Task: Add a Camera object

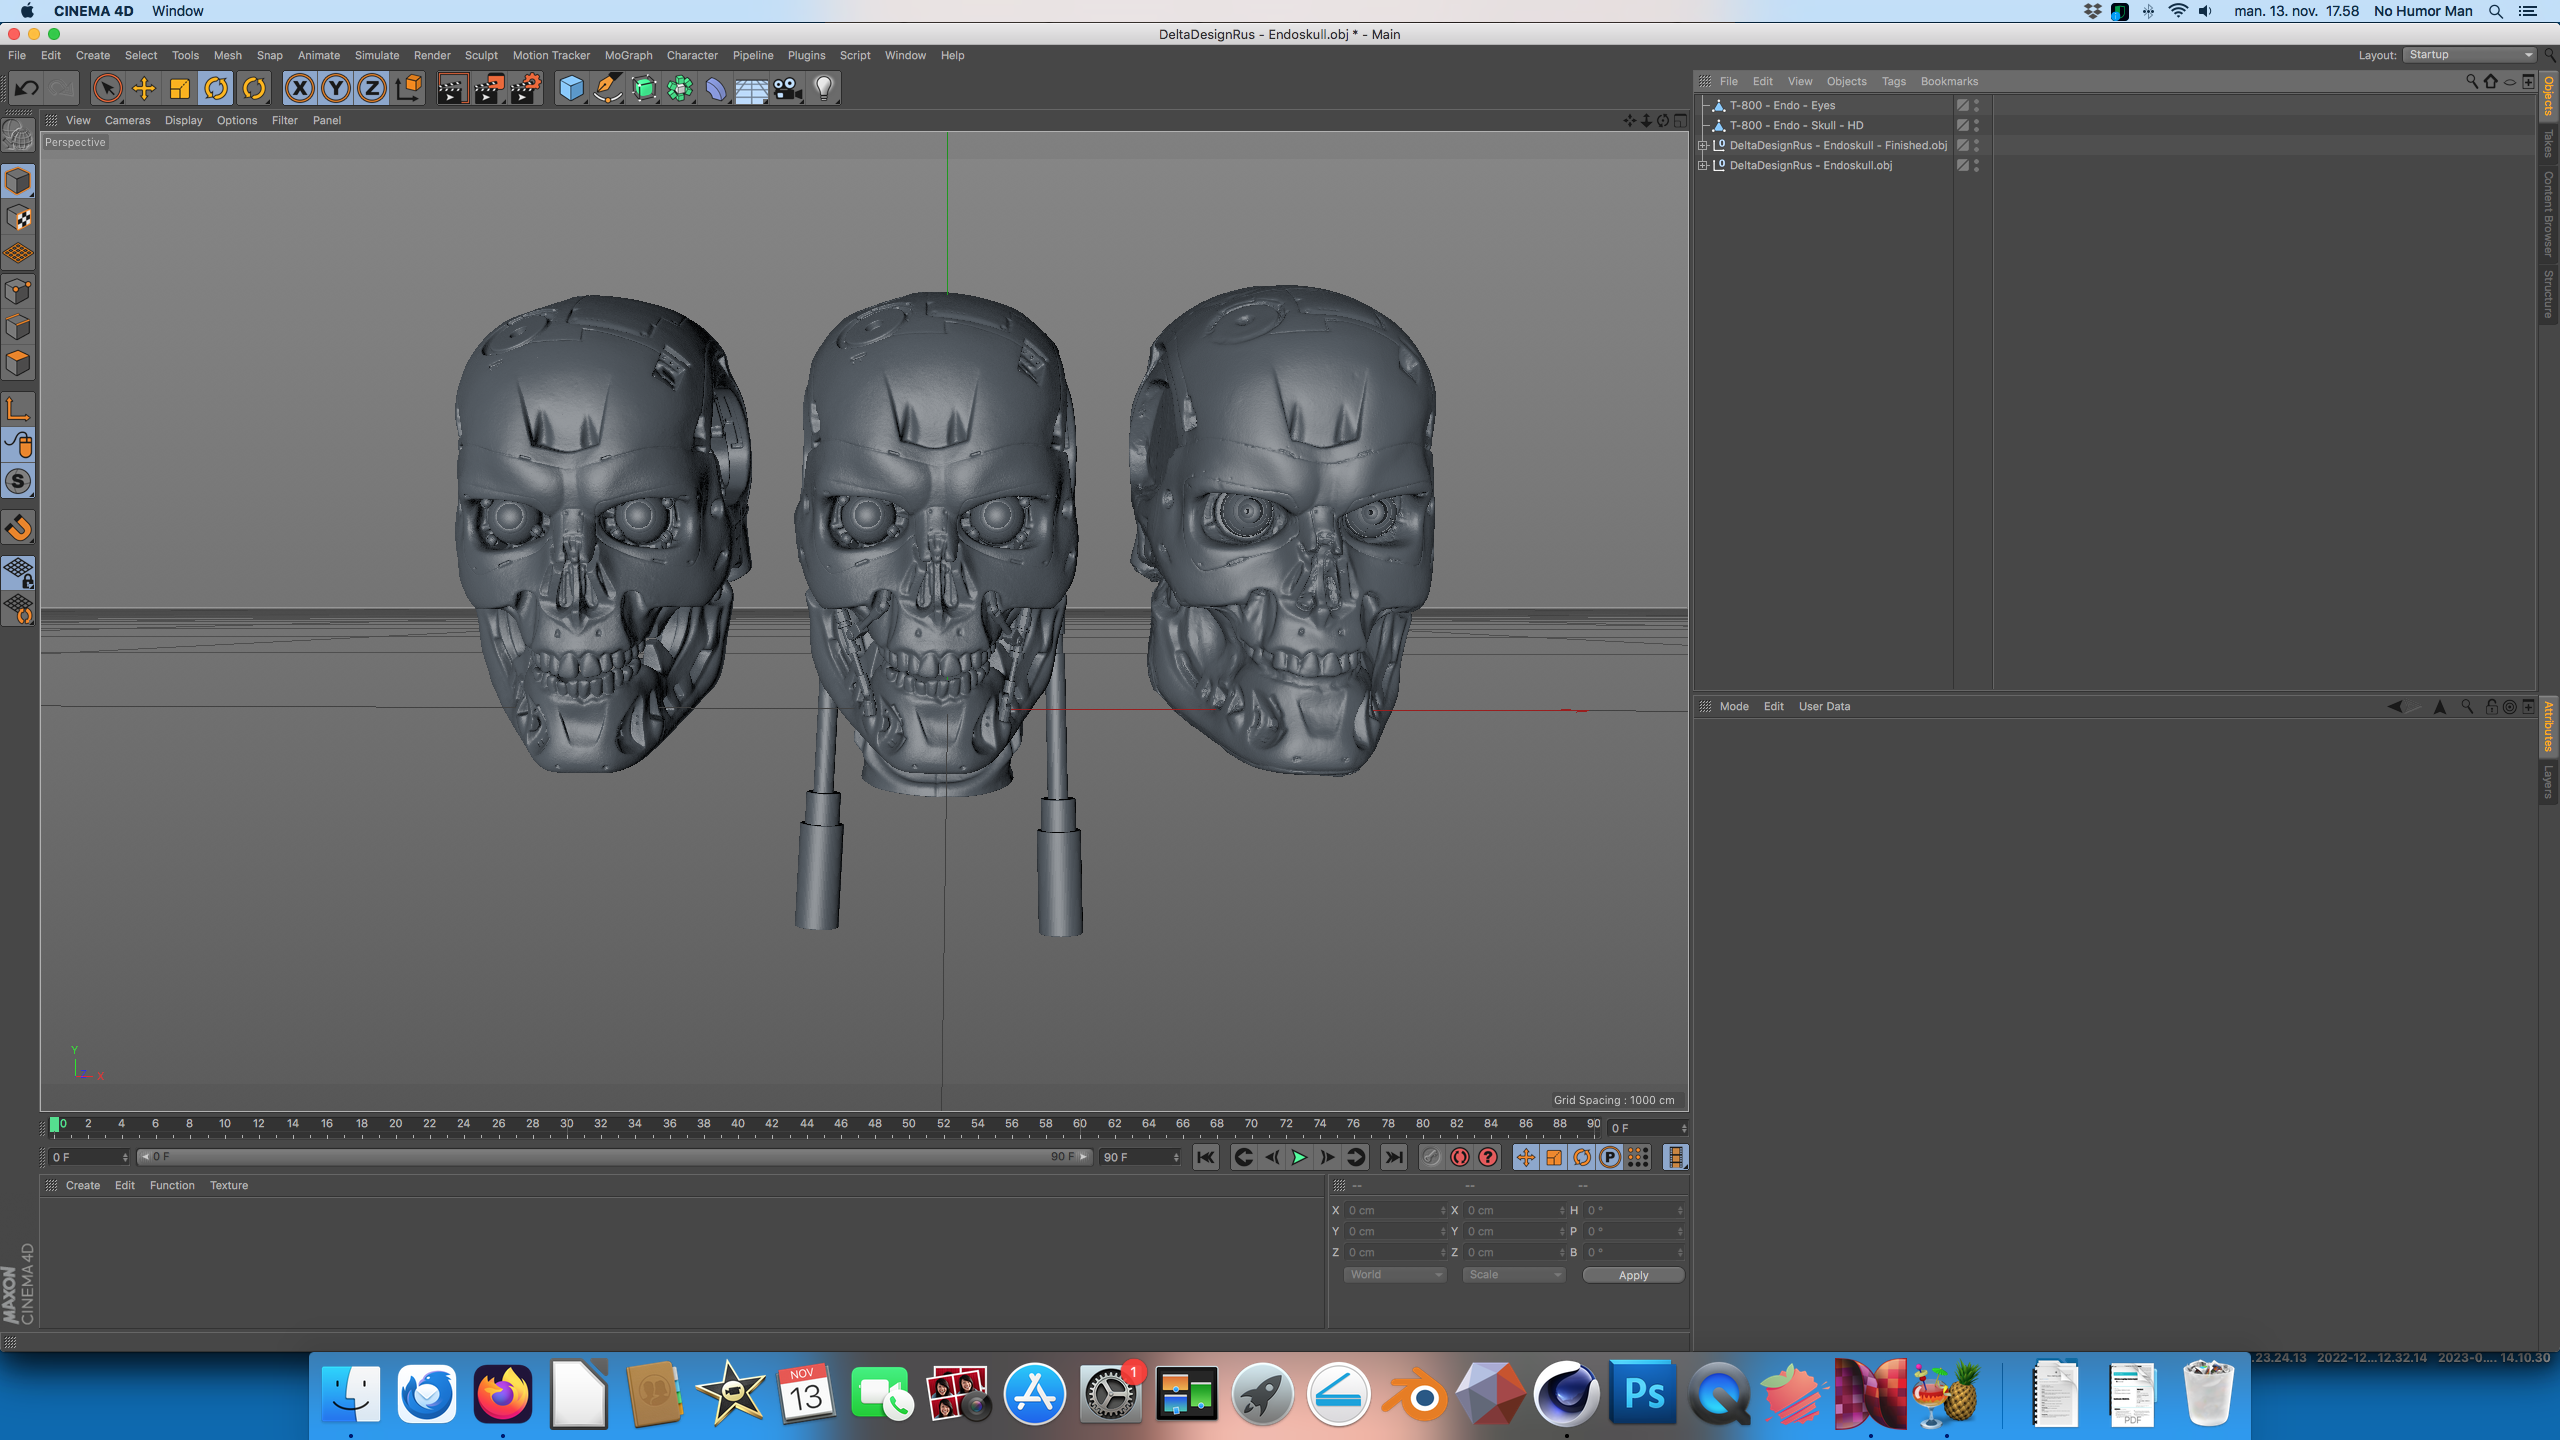Action: click(788, 88)
